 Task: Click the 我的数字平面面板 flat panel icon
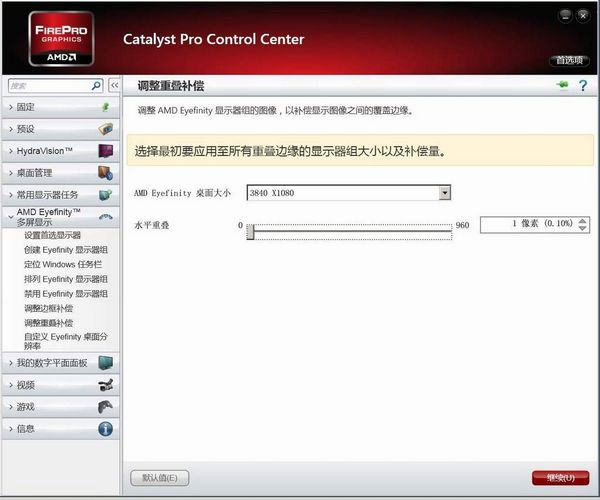tap(106, 363)
